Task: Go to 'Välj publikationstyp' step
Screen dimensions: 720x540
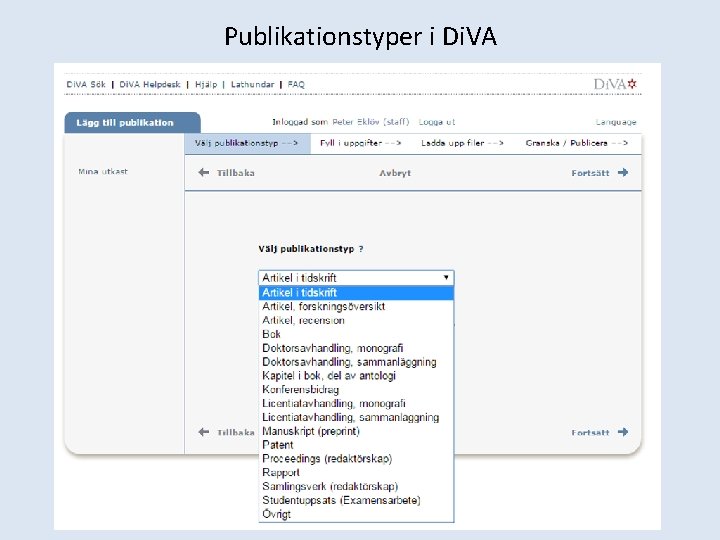Action: click(248, 143)
